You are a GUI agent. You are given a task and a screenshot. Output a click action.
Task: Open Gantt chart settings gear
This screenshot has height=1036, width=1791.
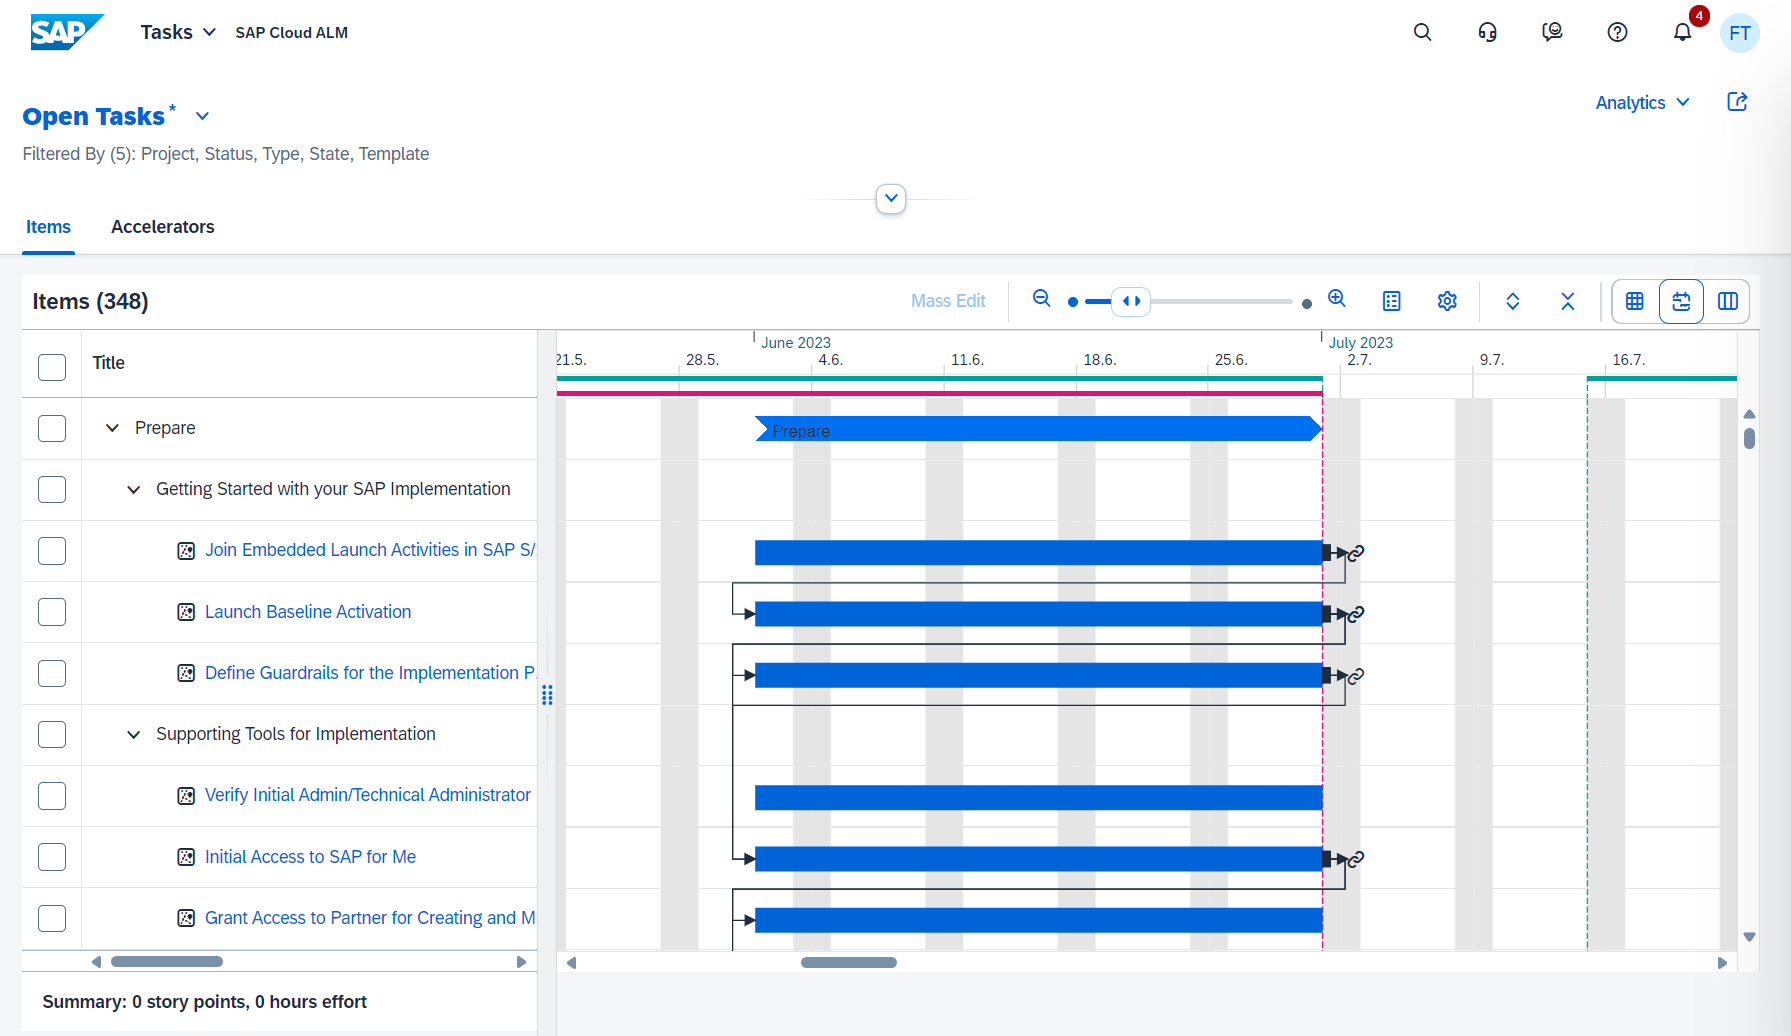tap(1447, 300)
